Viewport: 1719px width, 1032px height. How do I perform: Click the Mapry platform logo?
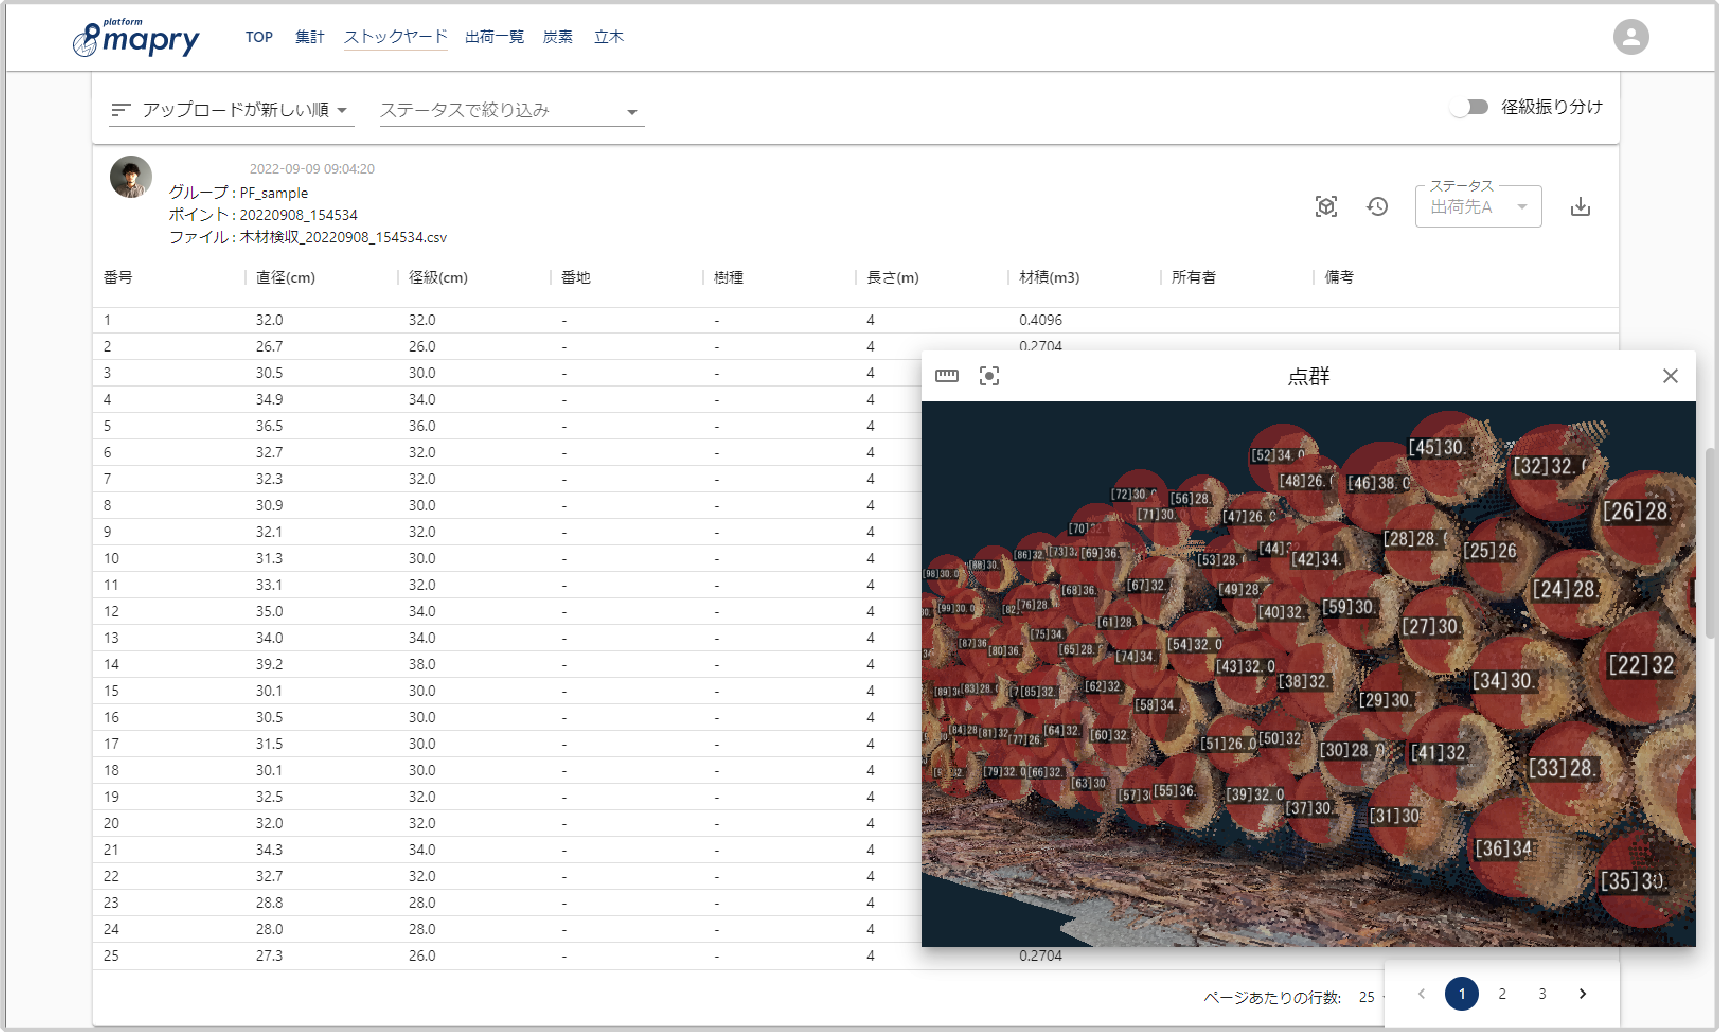coord(136,37)
